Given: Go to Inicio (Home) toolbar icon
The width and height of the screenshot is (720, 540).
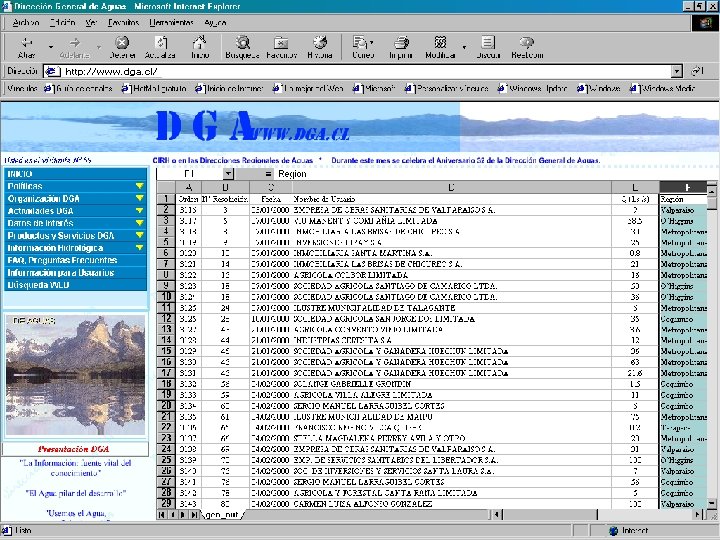Looking at the screenshot, I should coord(200,43).
